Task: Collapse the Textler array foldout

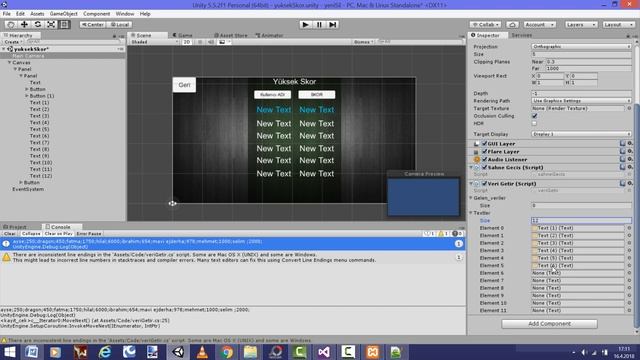Action: point(471,213)
